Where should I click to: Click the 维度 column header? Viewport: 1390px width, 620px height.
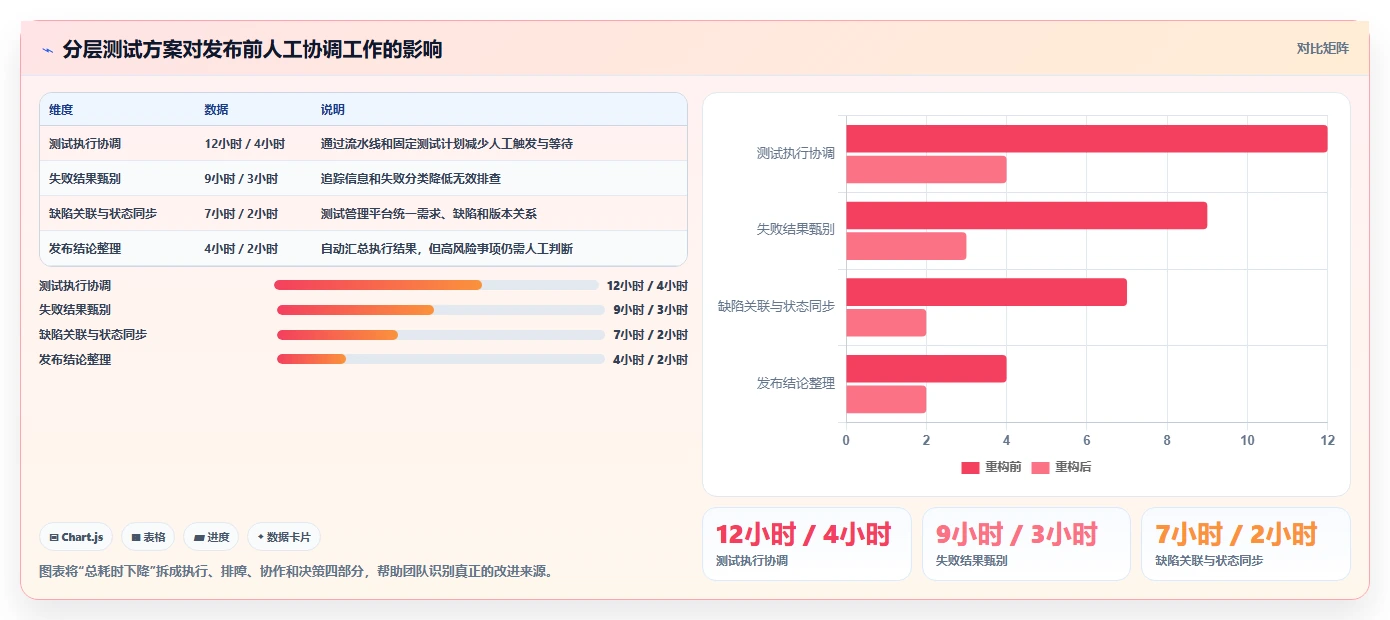pyautogui.click(x=61, y=110)
